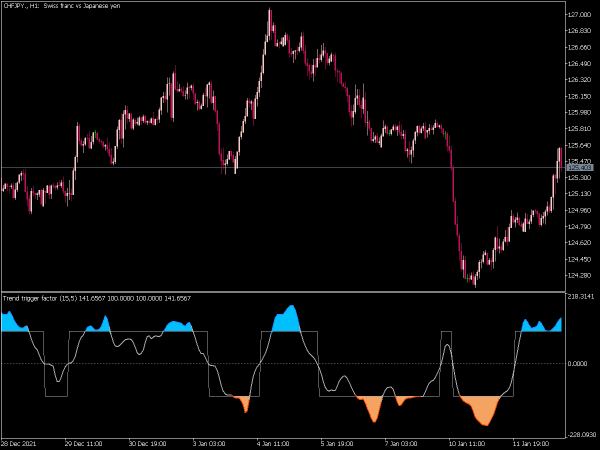The image size is (600, 450).
Task: Click the 126.660 price level label
Action: [580, 47]
